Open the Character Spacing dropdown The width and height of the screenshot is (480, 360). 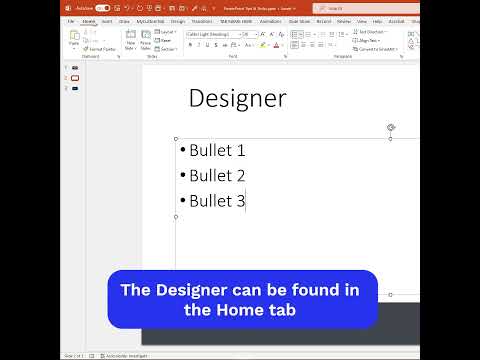235,45
